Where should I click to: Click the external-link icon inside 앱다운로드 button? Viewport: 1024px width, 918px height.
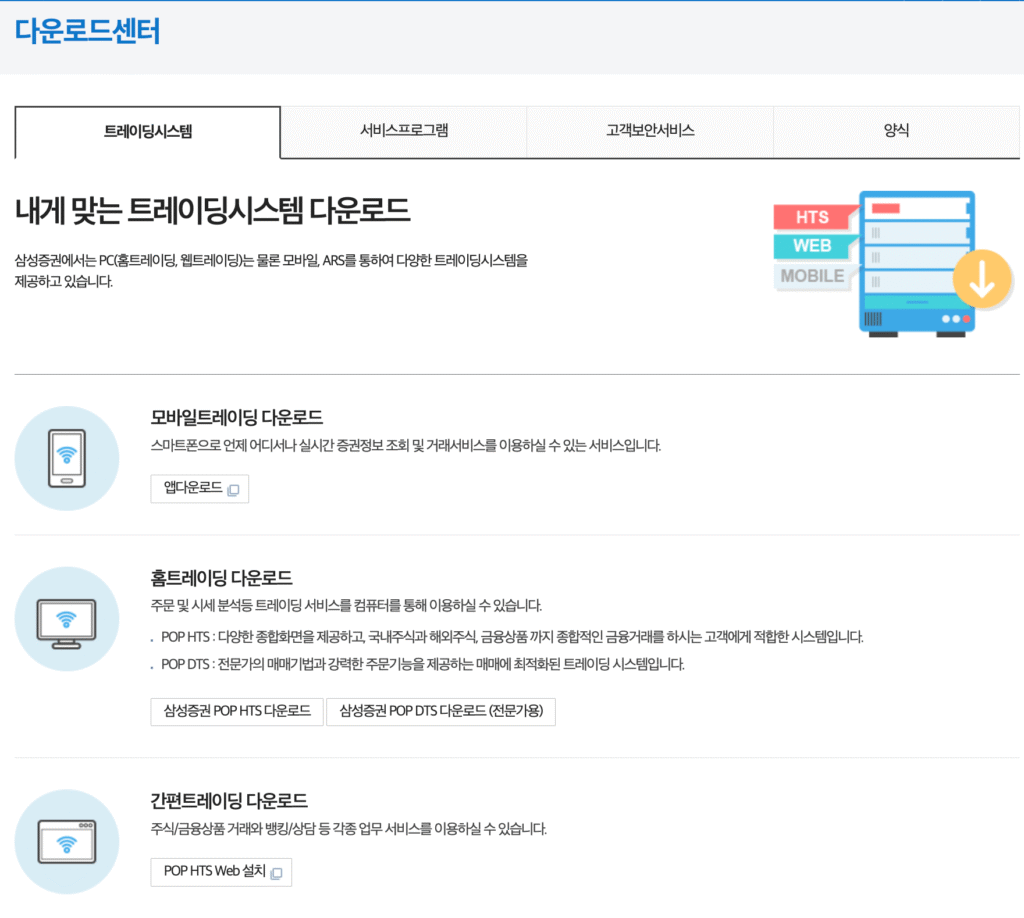point(234,489)
